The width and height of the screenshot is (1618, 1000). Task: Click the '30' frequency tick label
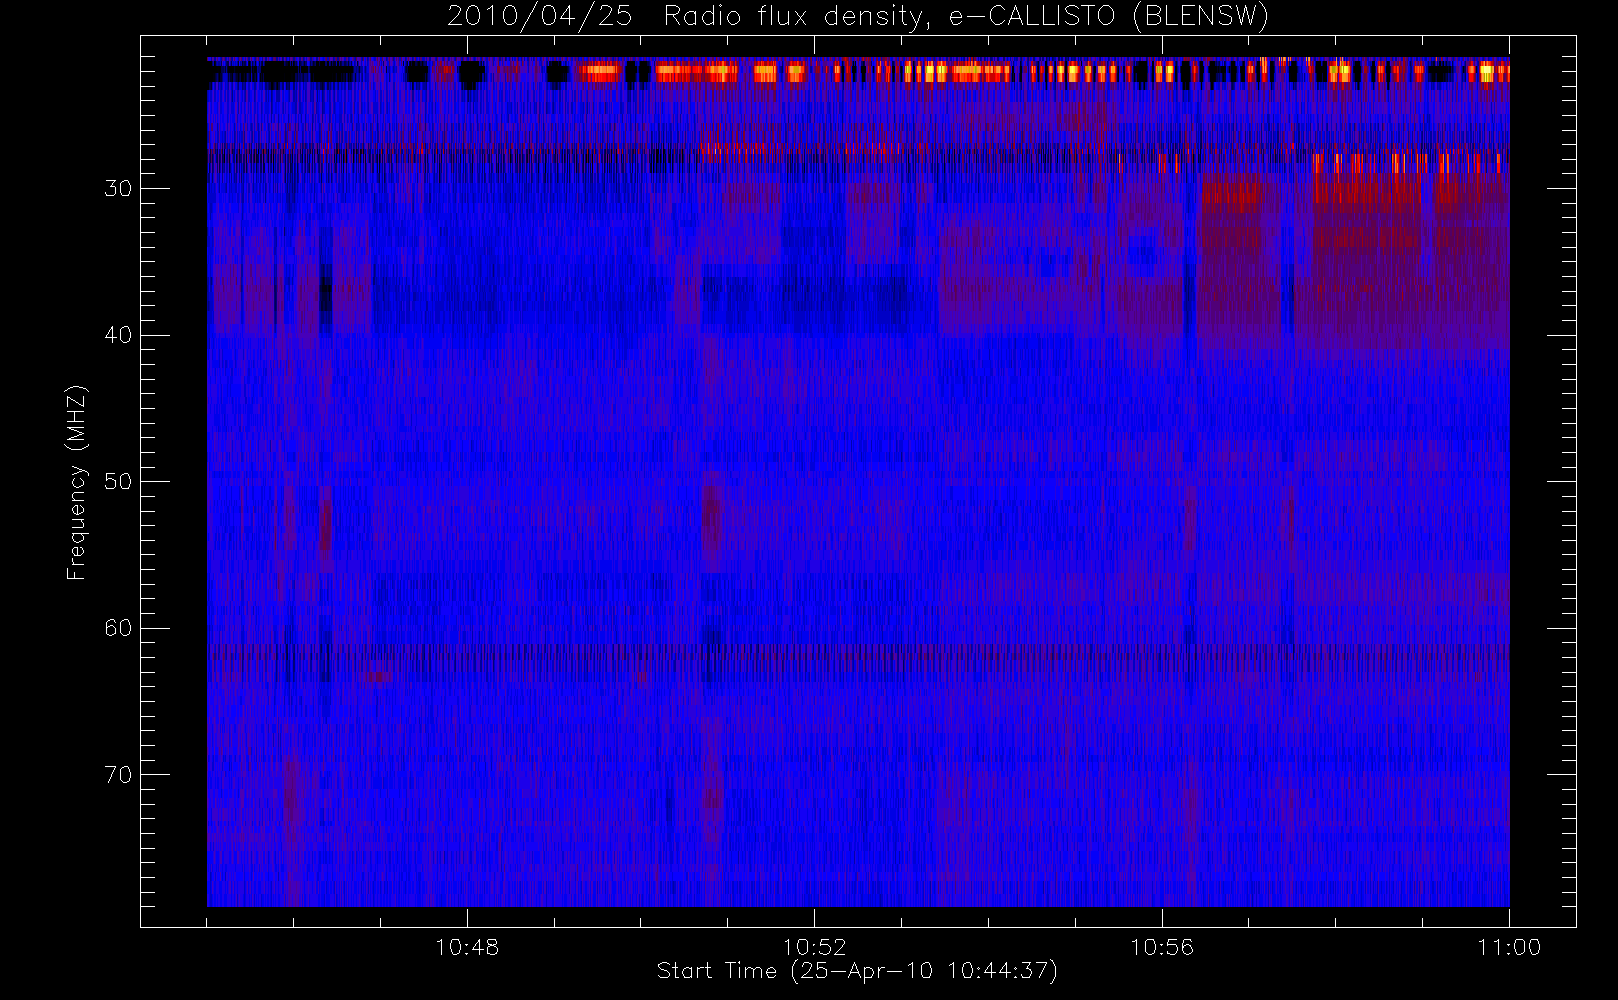(x=118, y=189)
